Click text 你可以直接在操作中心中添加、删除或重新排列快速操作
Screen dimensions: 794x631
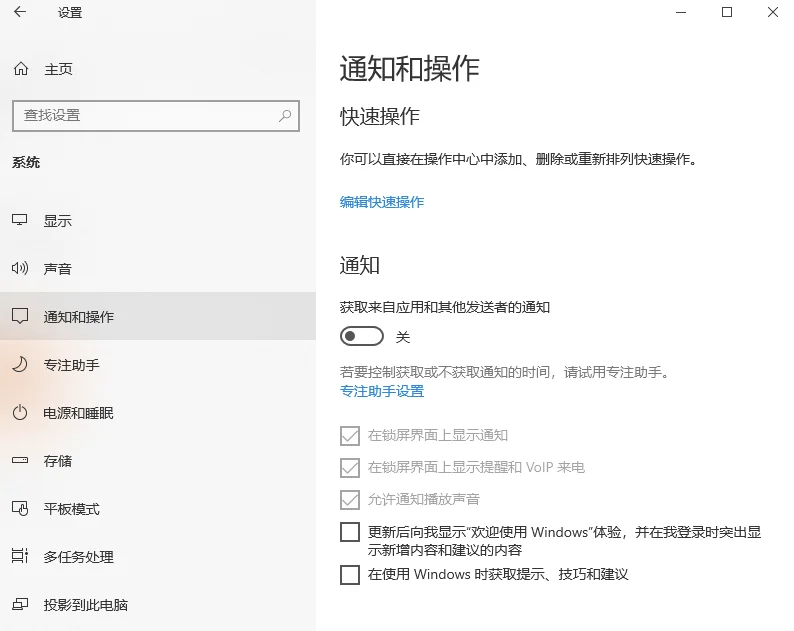point(519,160)
